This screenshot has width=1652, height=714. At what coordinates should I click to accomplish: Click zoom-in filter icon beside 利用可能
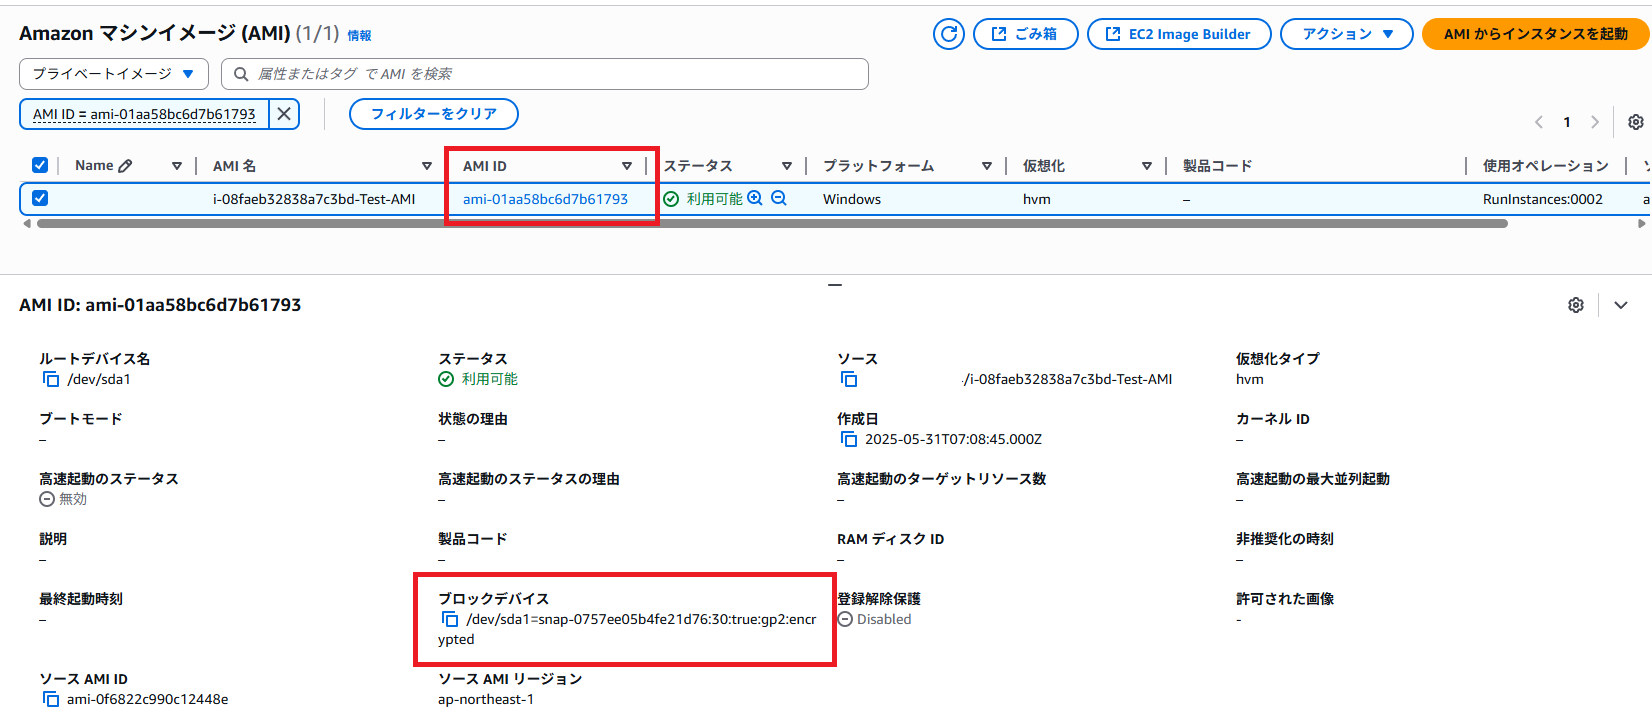point(755,198)
